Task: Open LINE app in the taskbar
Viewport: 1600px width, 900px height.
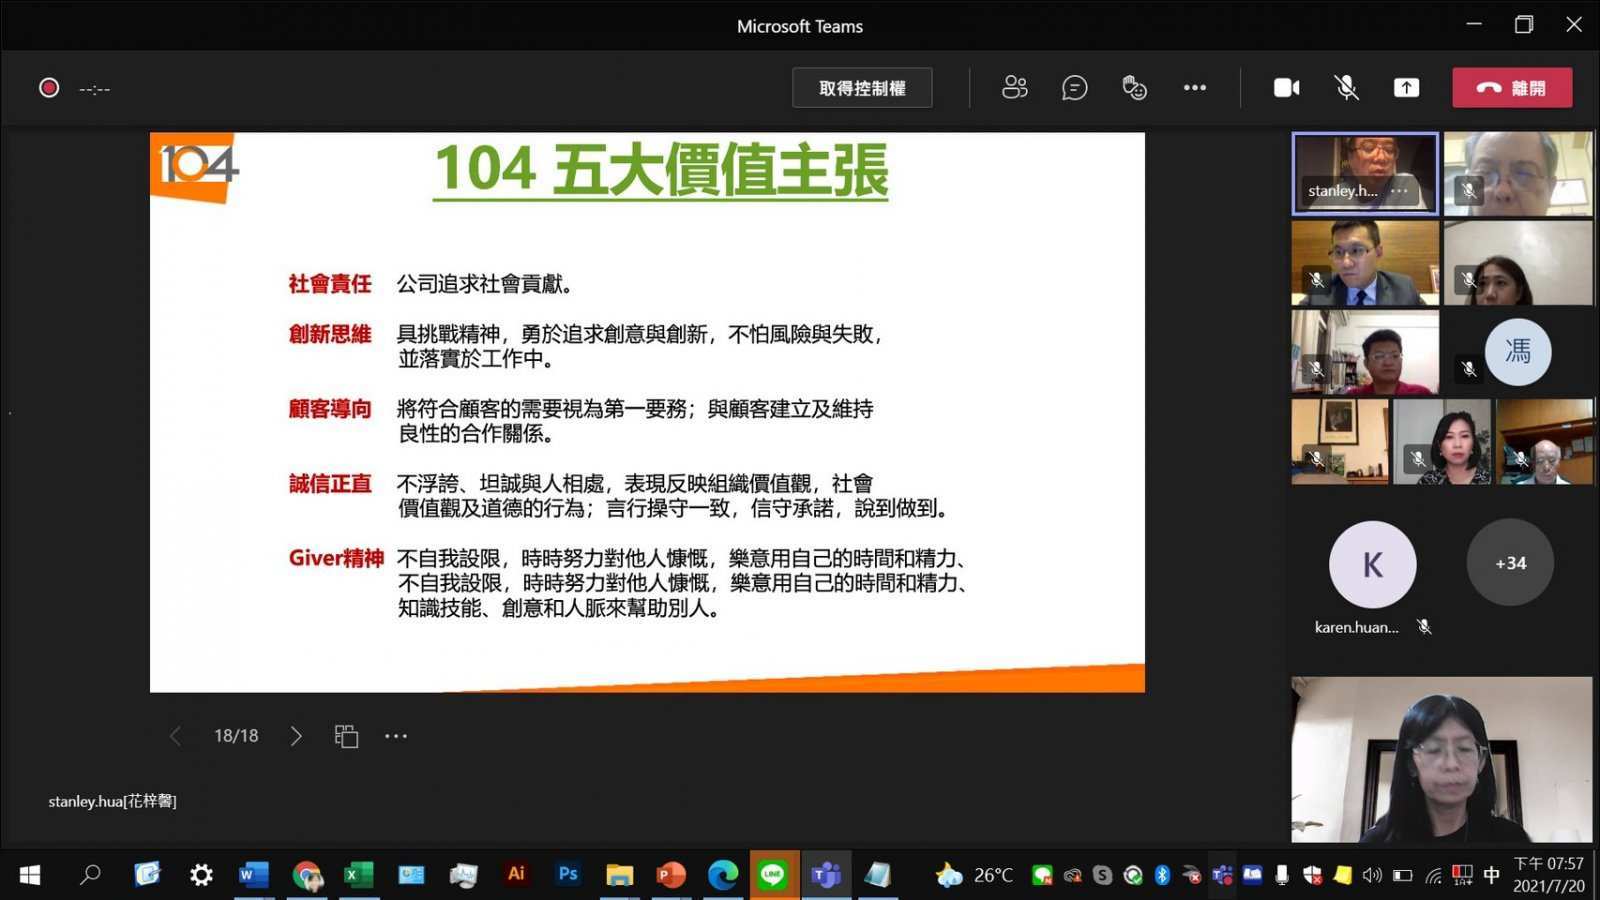Action: coord(773,875)
